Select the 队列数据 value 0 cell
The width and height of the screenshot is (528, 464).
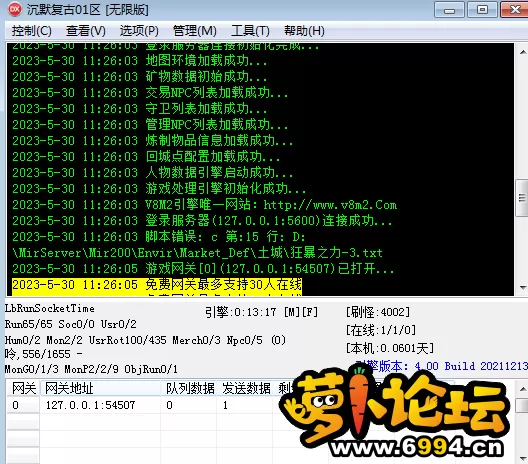189,405
